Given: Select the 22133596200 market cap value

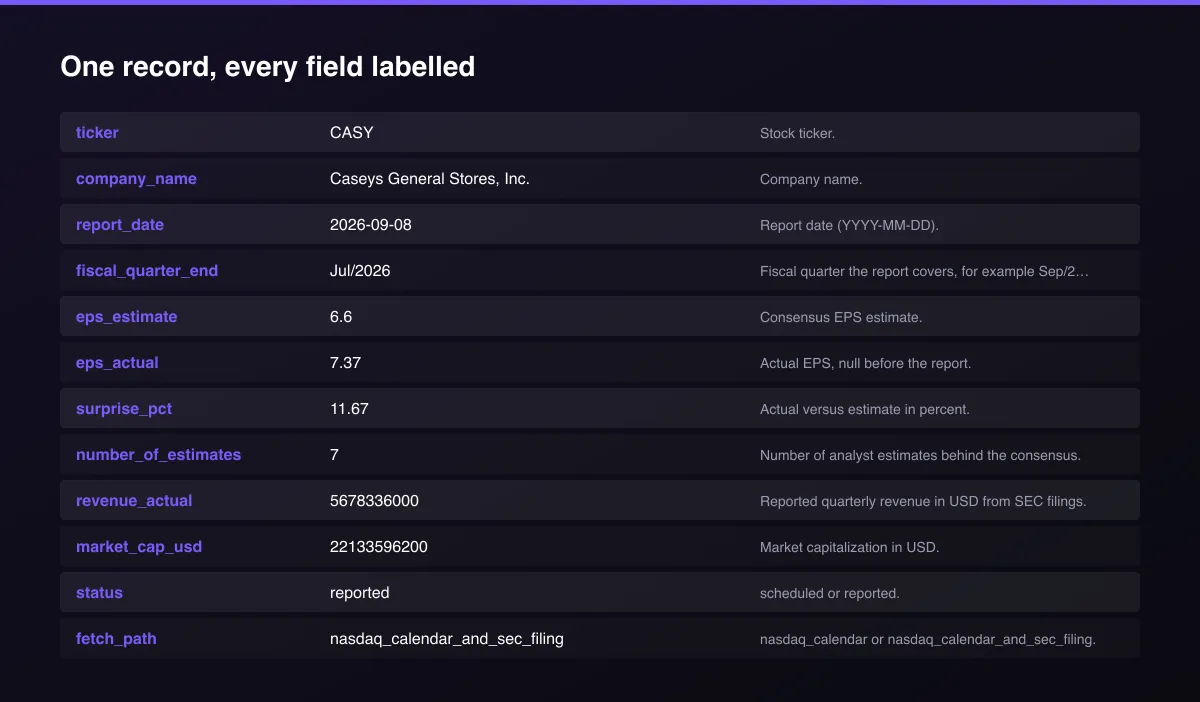Looking at the screenshot, I should (x=379, y=547).
